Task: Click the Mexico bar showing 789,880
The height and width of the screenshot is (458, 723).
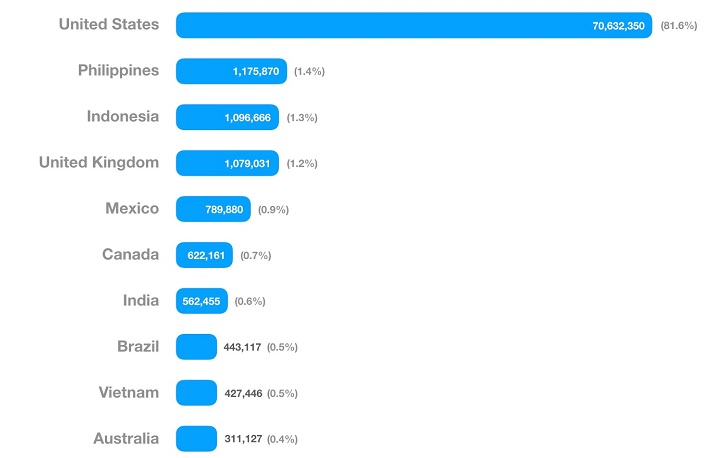Action: click(x=213, y=209)
